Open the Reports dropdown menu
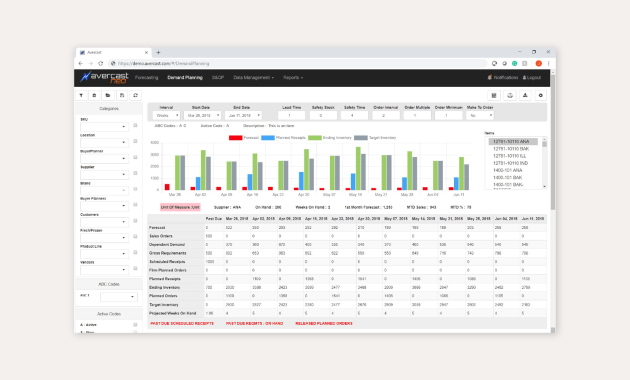The image size is (630, 380). click(x=293, y=78)
